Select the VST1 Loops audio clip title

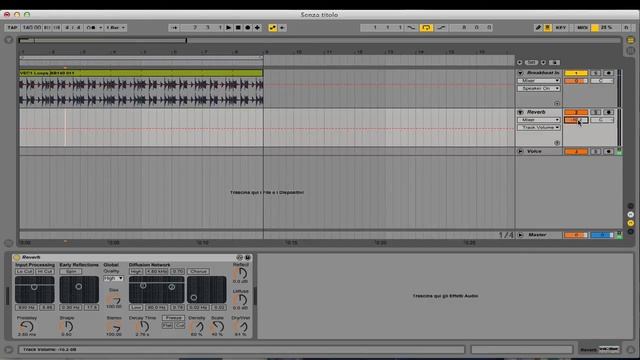[x=141, y=73]
